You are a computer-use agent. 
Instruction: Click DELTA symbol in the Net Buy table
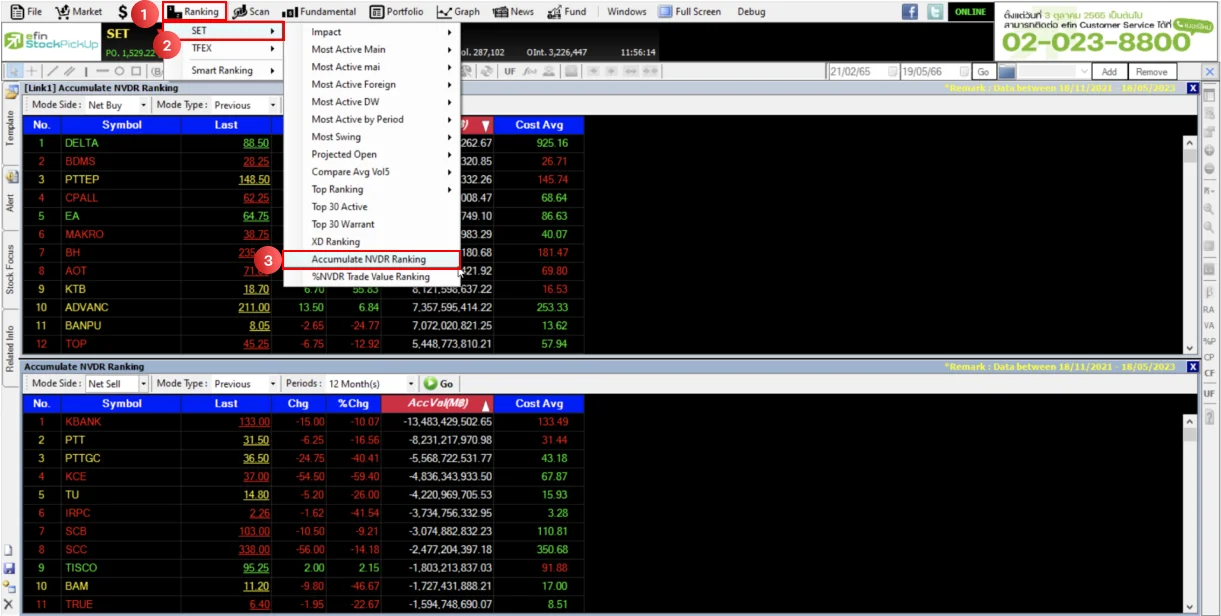coord(81,143)
